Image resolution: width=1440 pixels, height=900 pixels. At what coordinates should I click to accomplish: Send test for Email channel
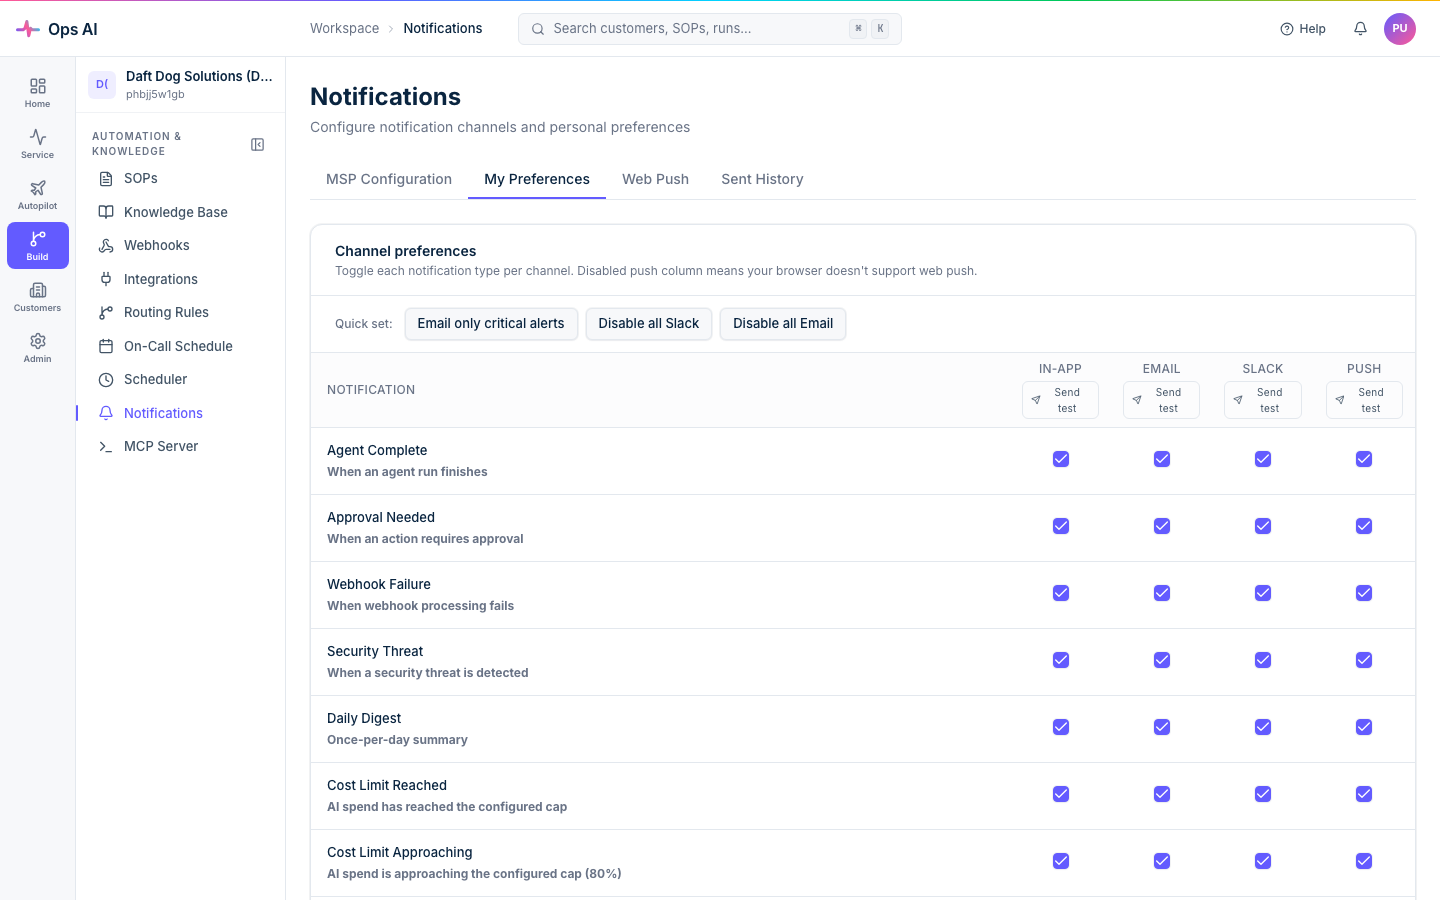[x=1161, y=400]
